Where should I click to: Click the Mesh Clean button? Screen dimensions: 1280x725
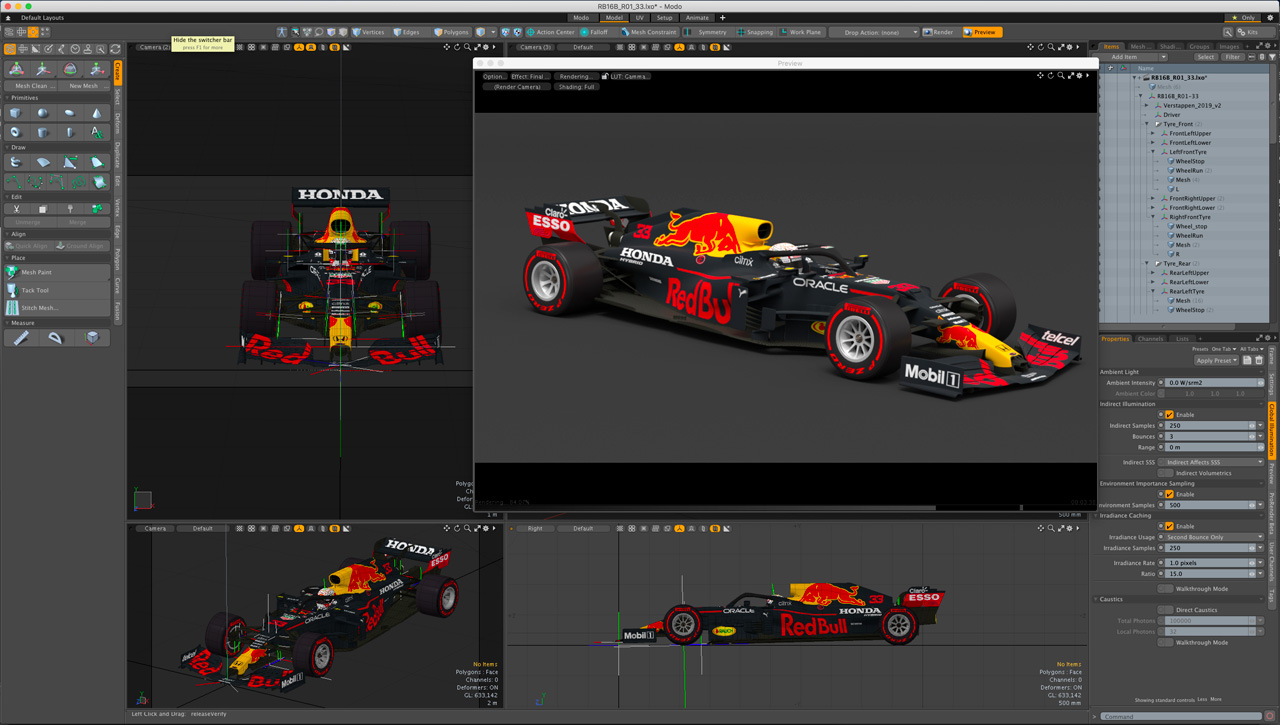point(31,86)
